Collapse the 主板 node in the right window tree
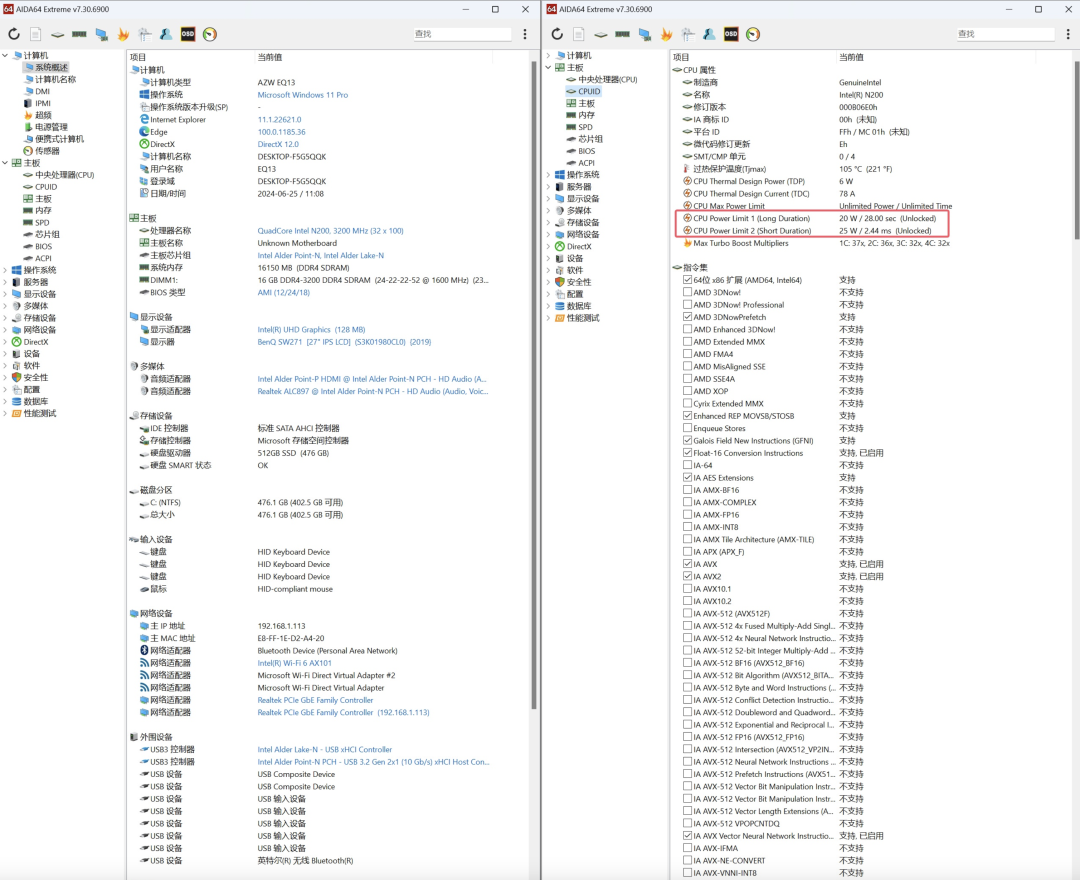The height and width of the screenshot is (880, 1080). tap(549, 67)
